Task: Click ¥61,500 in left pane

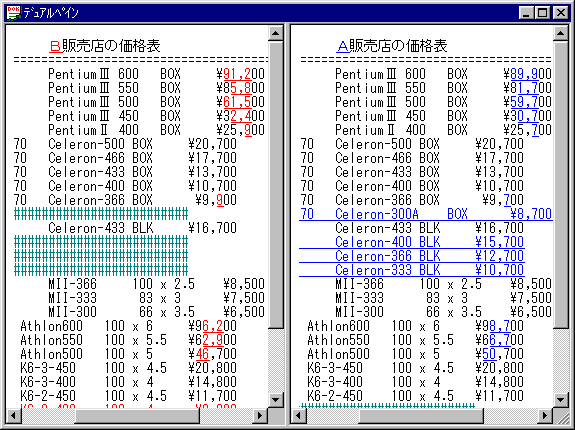Action: (x=241, y=102)
